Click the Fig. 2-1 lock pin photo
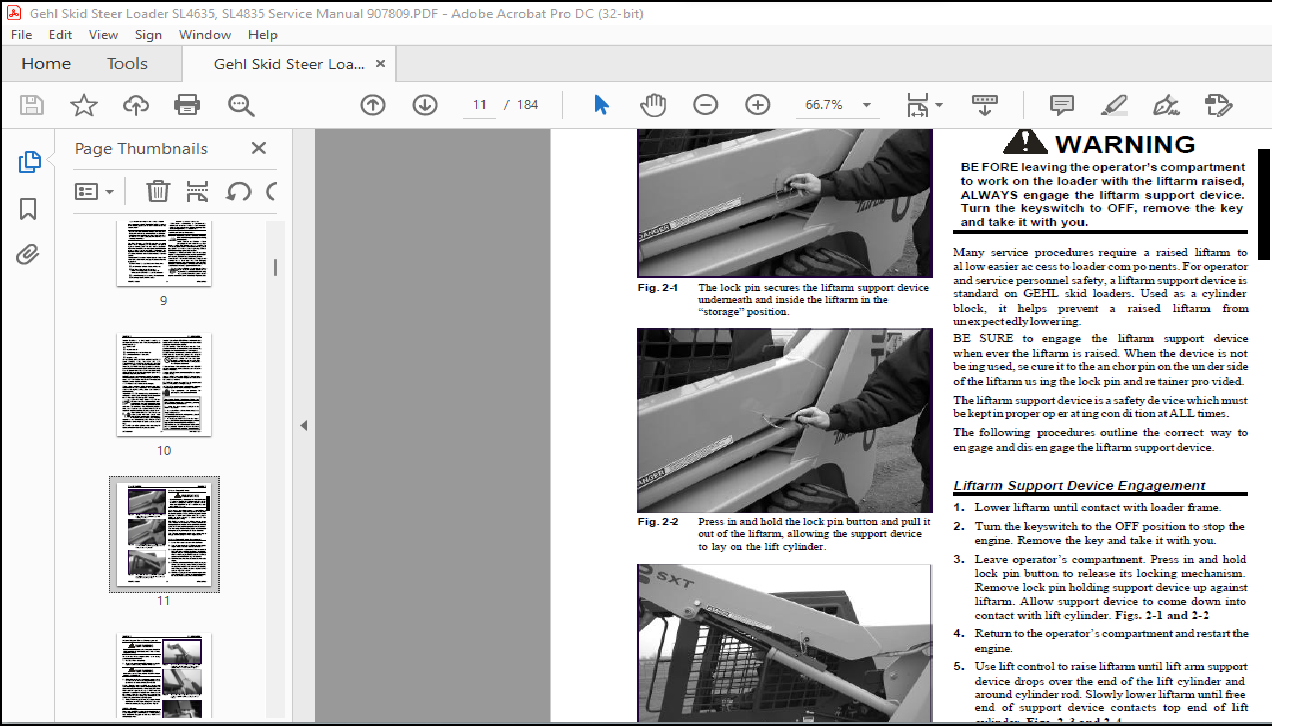 click(785, 203)
